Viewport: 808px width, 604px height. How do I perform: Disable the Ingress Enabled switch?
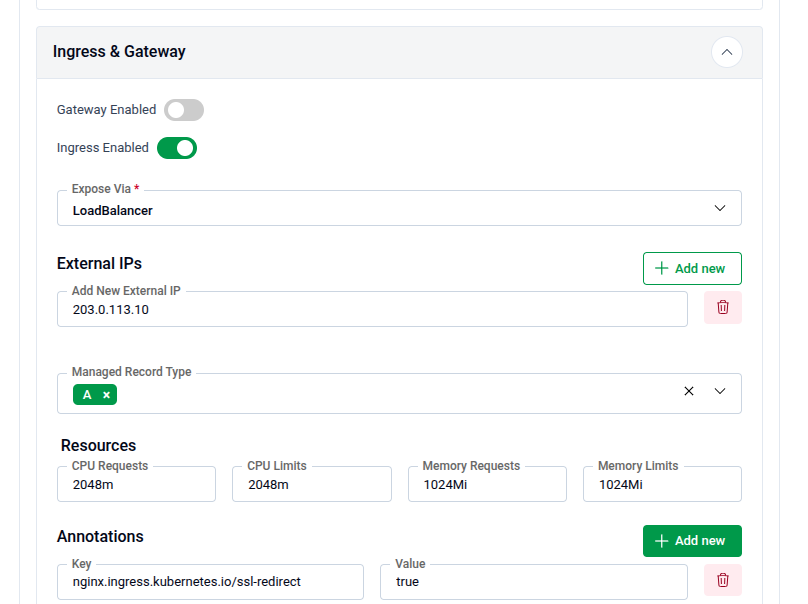tap(177, 148)
